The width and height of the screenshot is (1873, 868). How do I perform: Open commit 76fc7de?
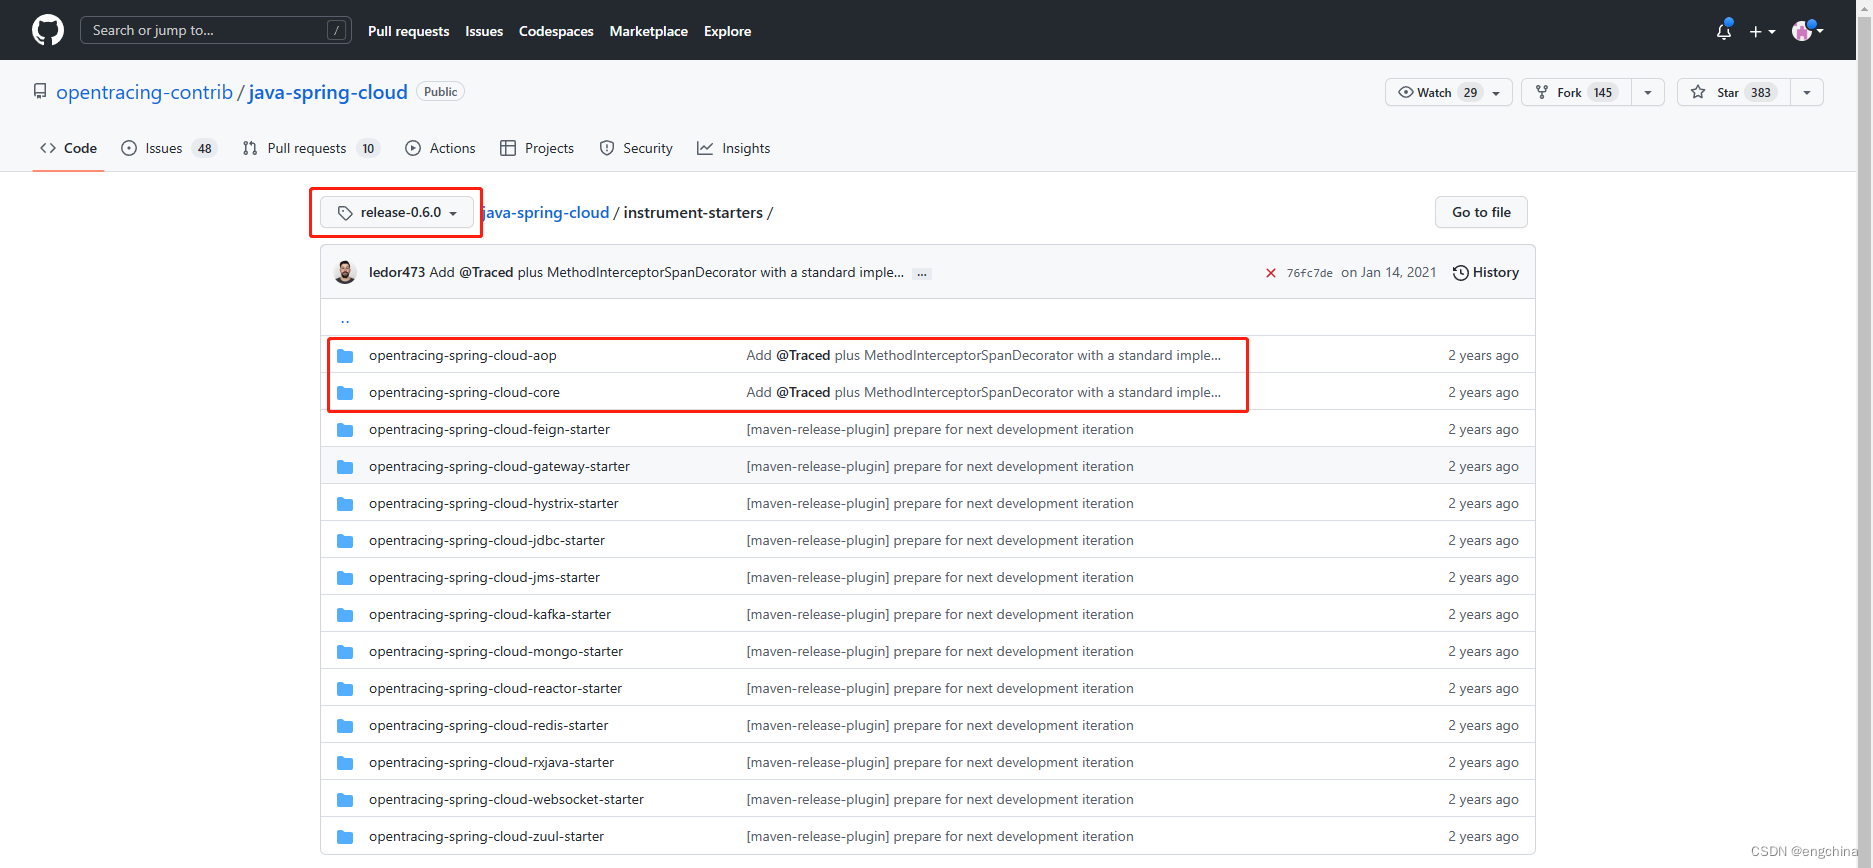click(x=1309, y=273)
